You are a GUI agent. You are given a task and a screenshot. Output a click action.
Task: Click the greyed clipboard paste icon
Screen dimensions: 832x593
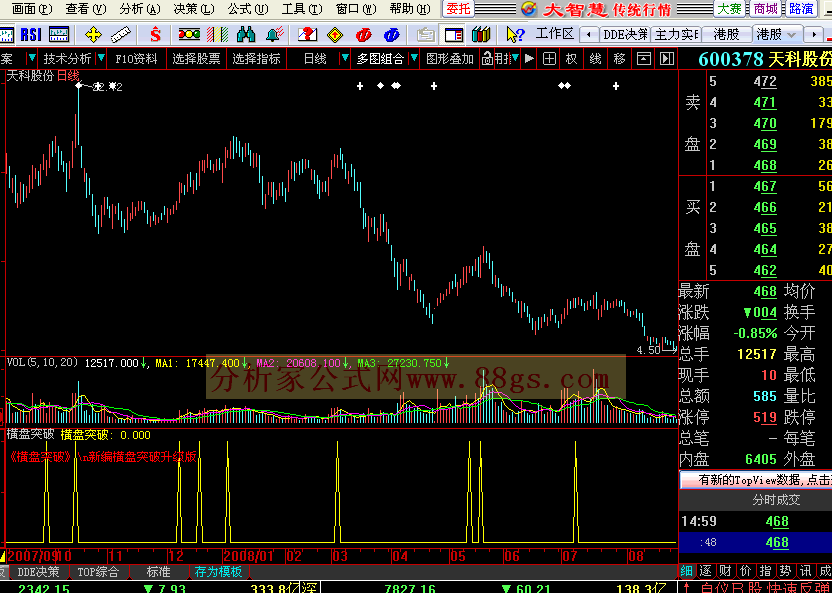(425, 35)
